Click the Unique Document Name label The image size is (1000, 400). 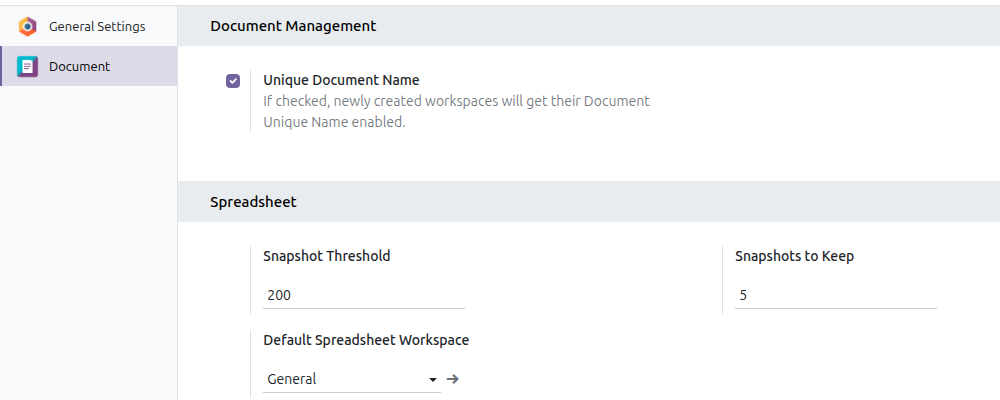(341, 80)
